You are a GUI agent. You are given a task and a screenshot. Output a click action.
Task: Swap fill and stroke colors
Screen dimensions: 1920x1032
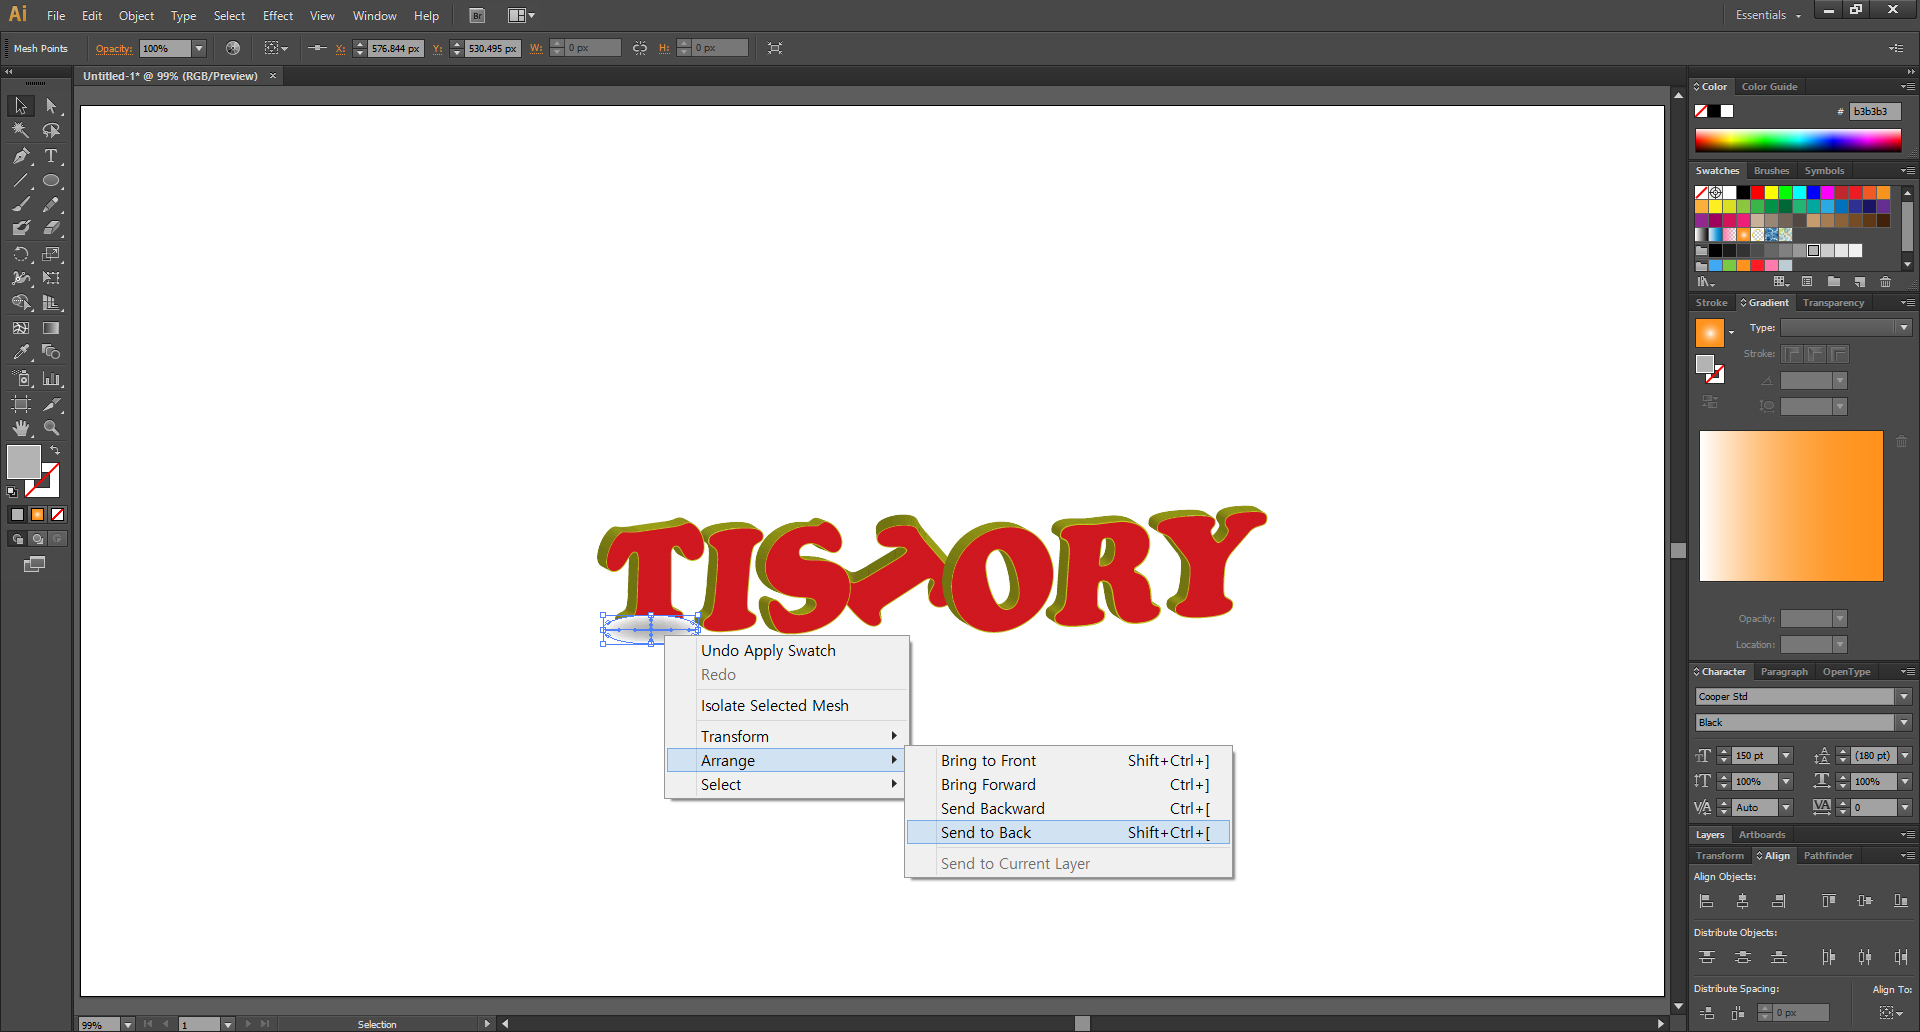[55, 451]
